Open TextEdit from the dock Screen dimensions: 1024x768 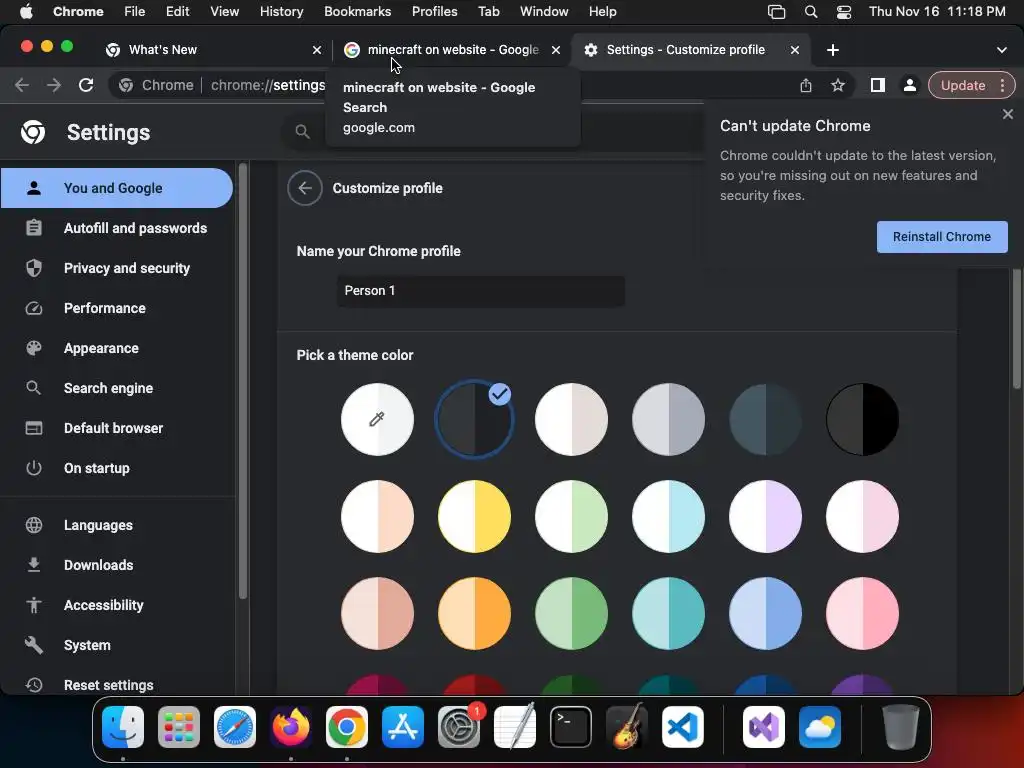[x=515, y=727]
